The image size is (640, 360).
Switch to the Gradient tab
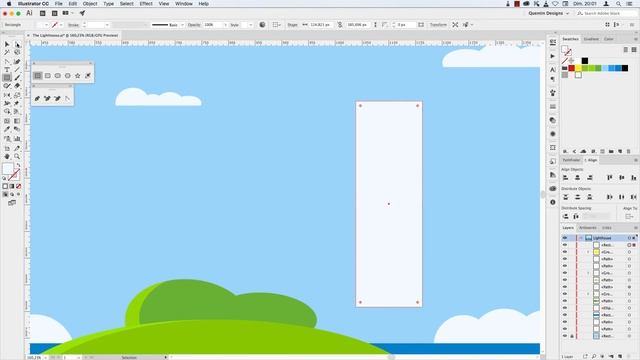(591, 39)
